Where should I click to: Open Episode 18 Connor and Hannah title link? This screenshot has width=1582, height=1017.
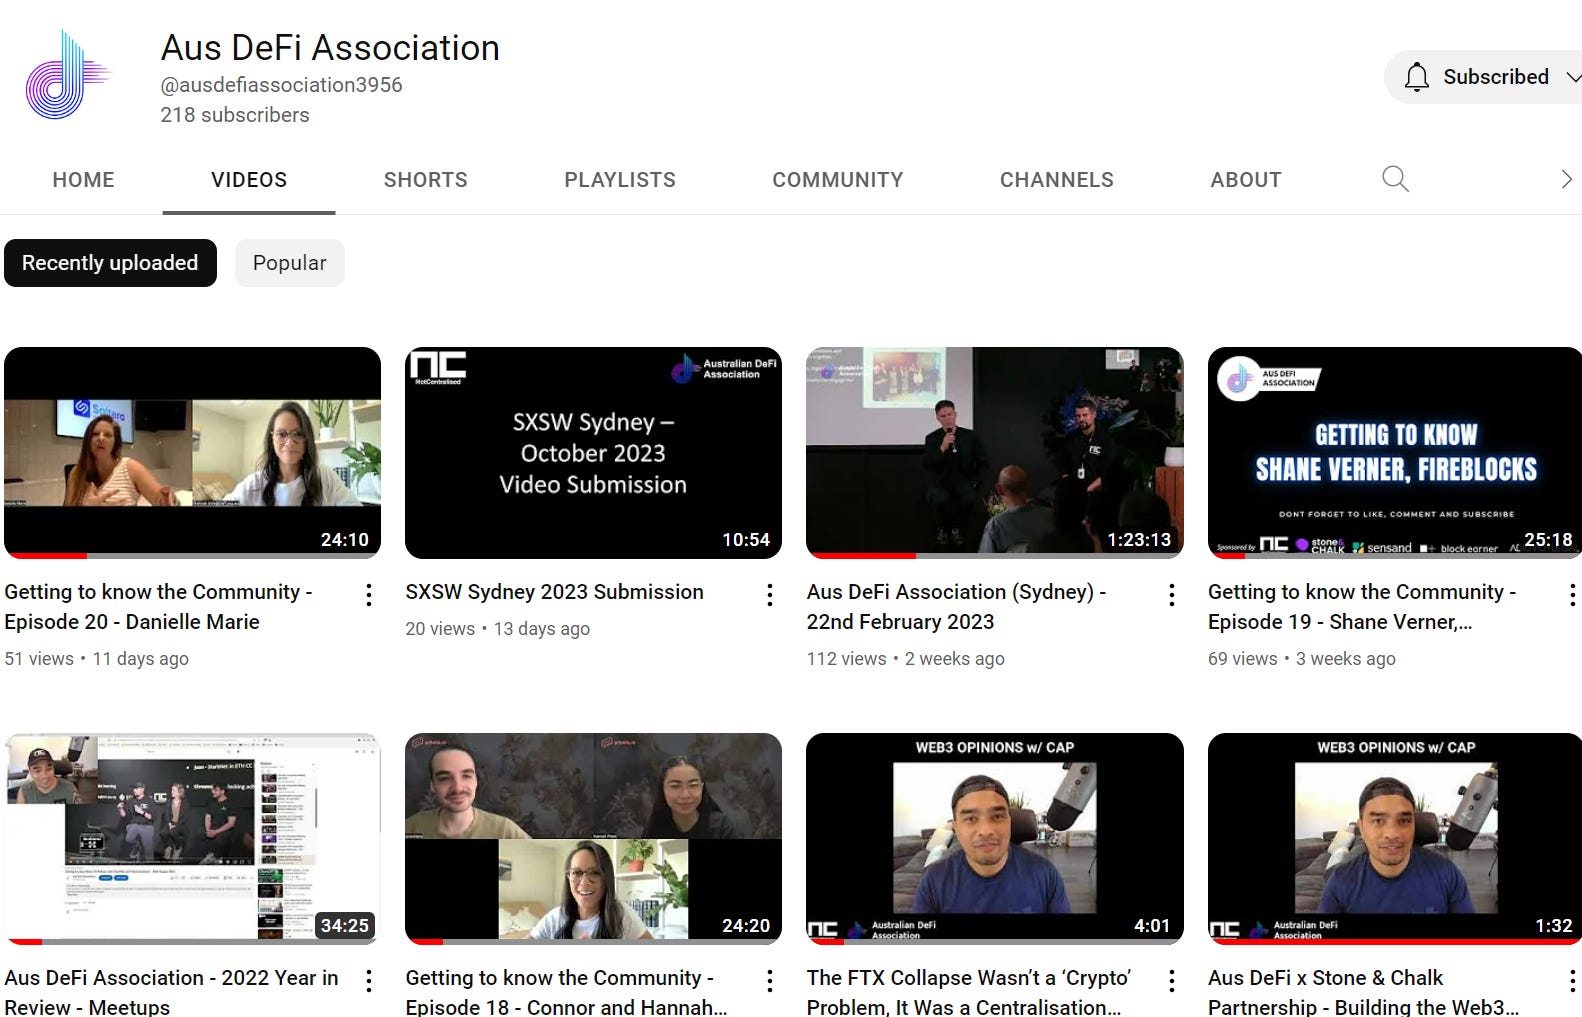[566, 991]
